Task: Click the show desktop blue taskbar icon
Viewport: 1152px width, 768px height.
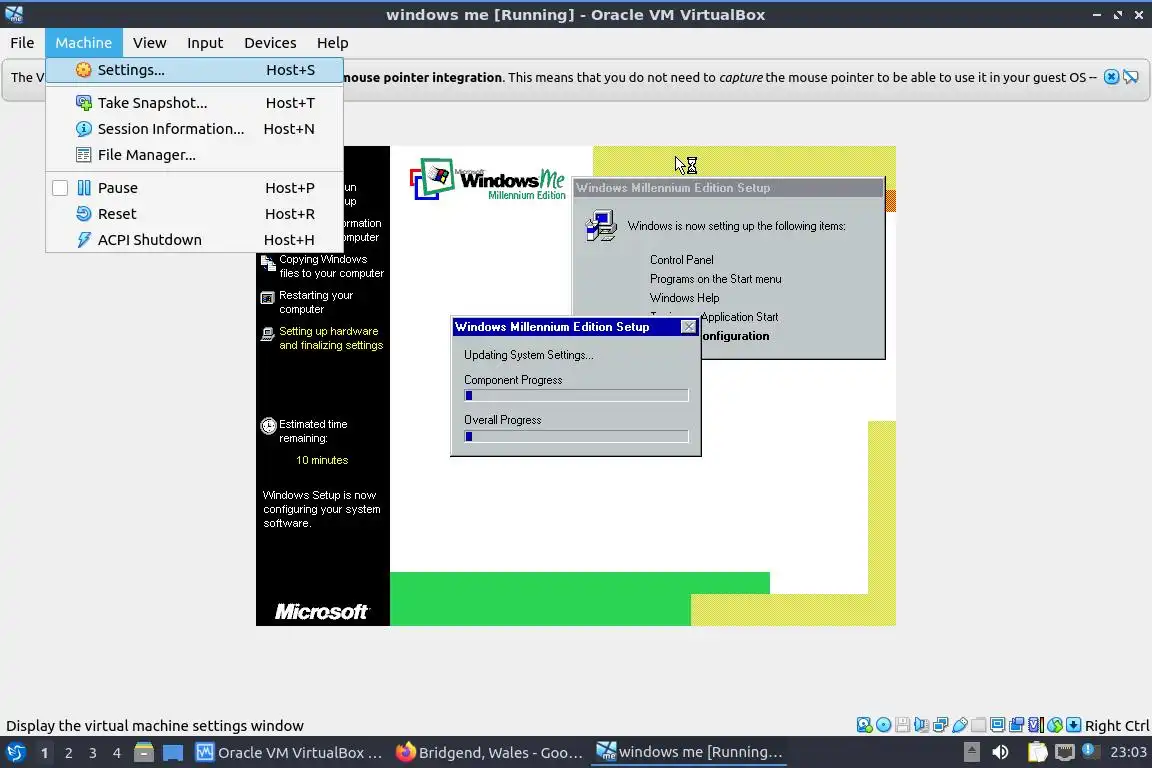Action: coord(173,753)
